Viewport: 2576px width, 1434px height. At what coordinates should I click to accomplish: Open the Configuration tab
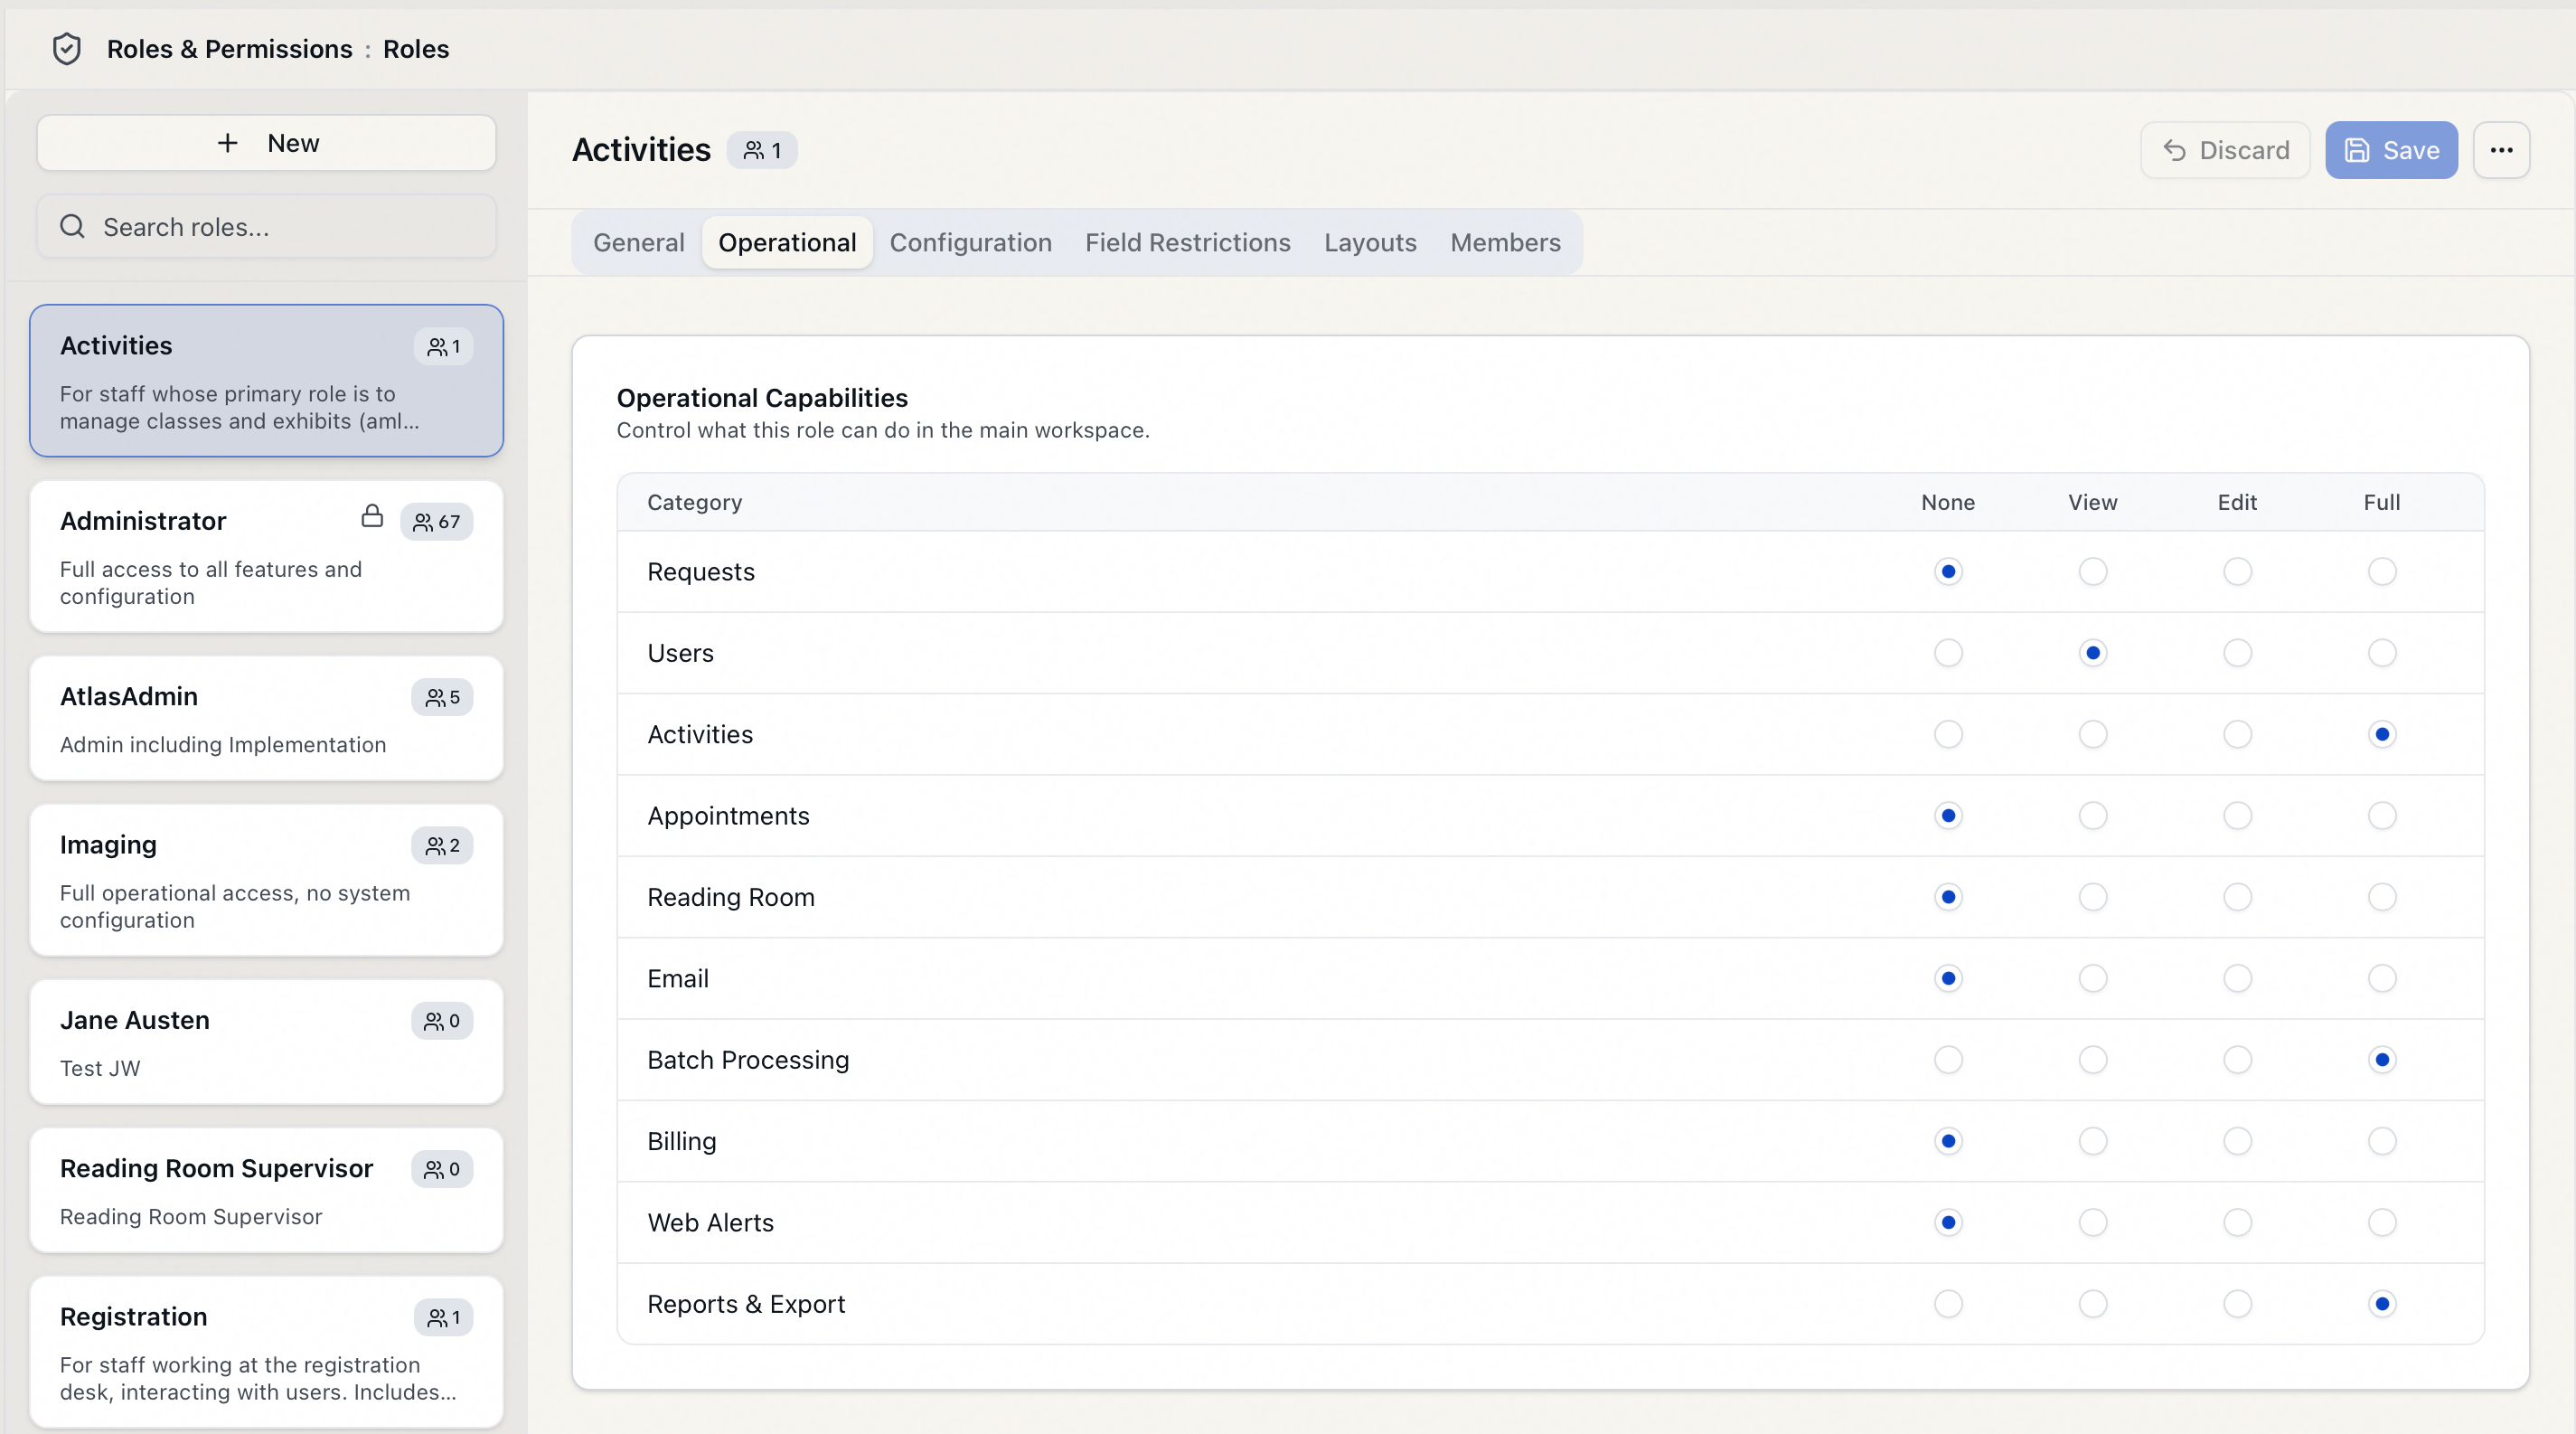click(970, 243)
